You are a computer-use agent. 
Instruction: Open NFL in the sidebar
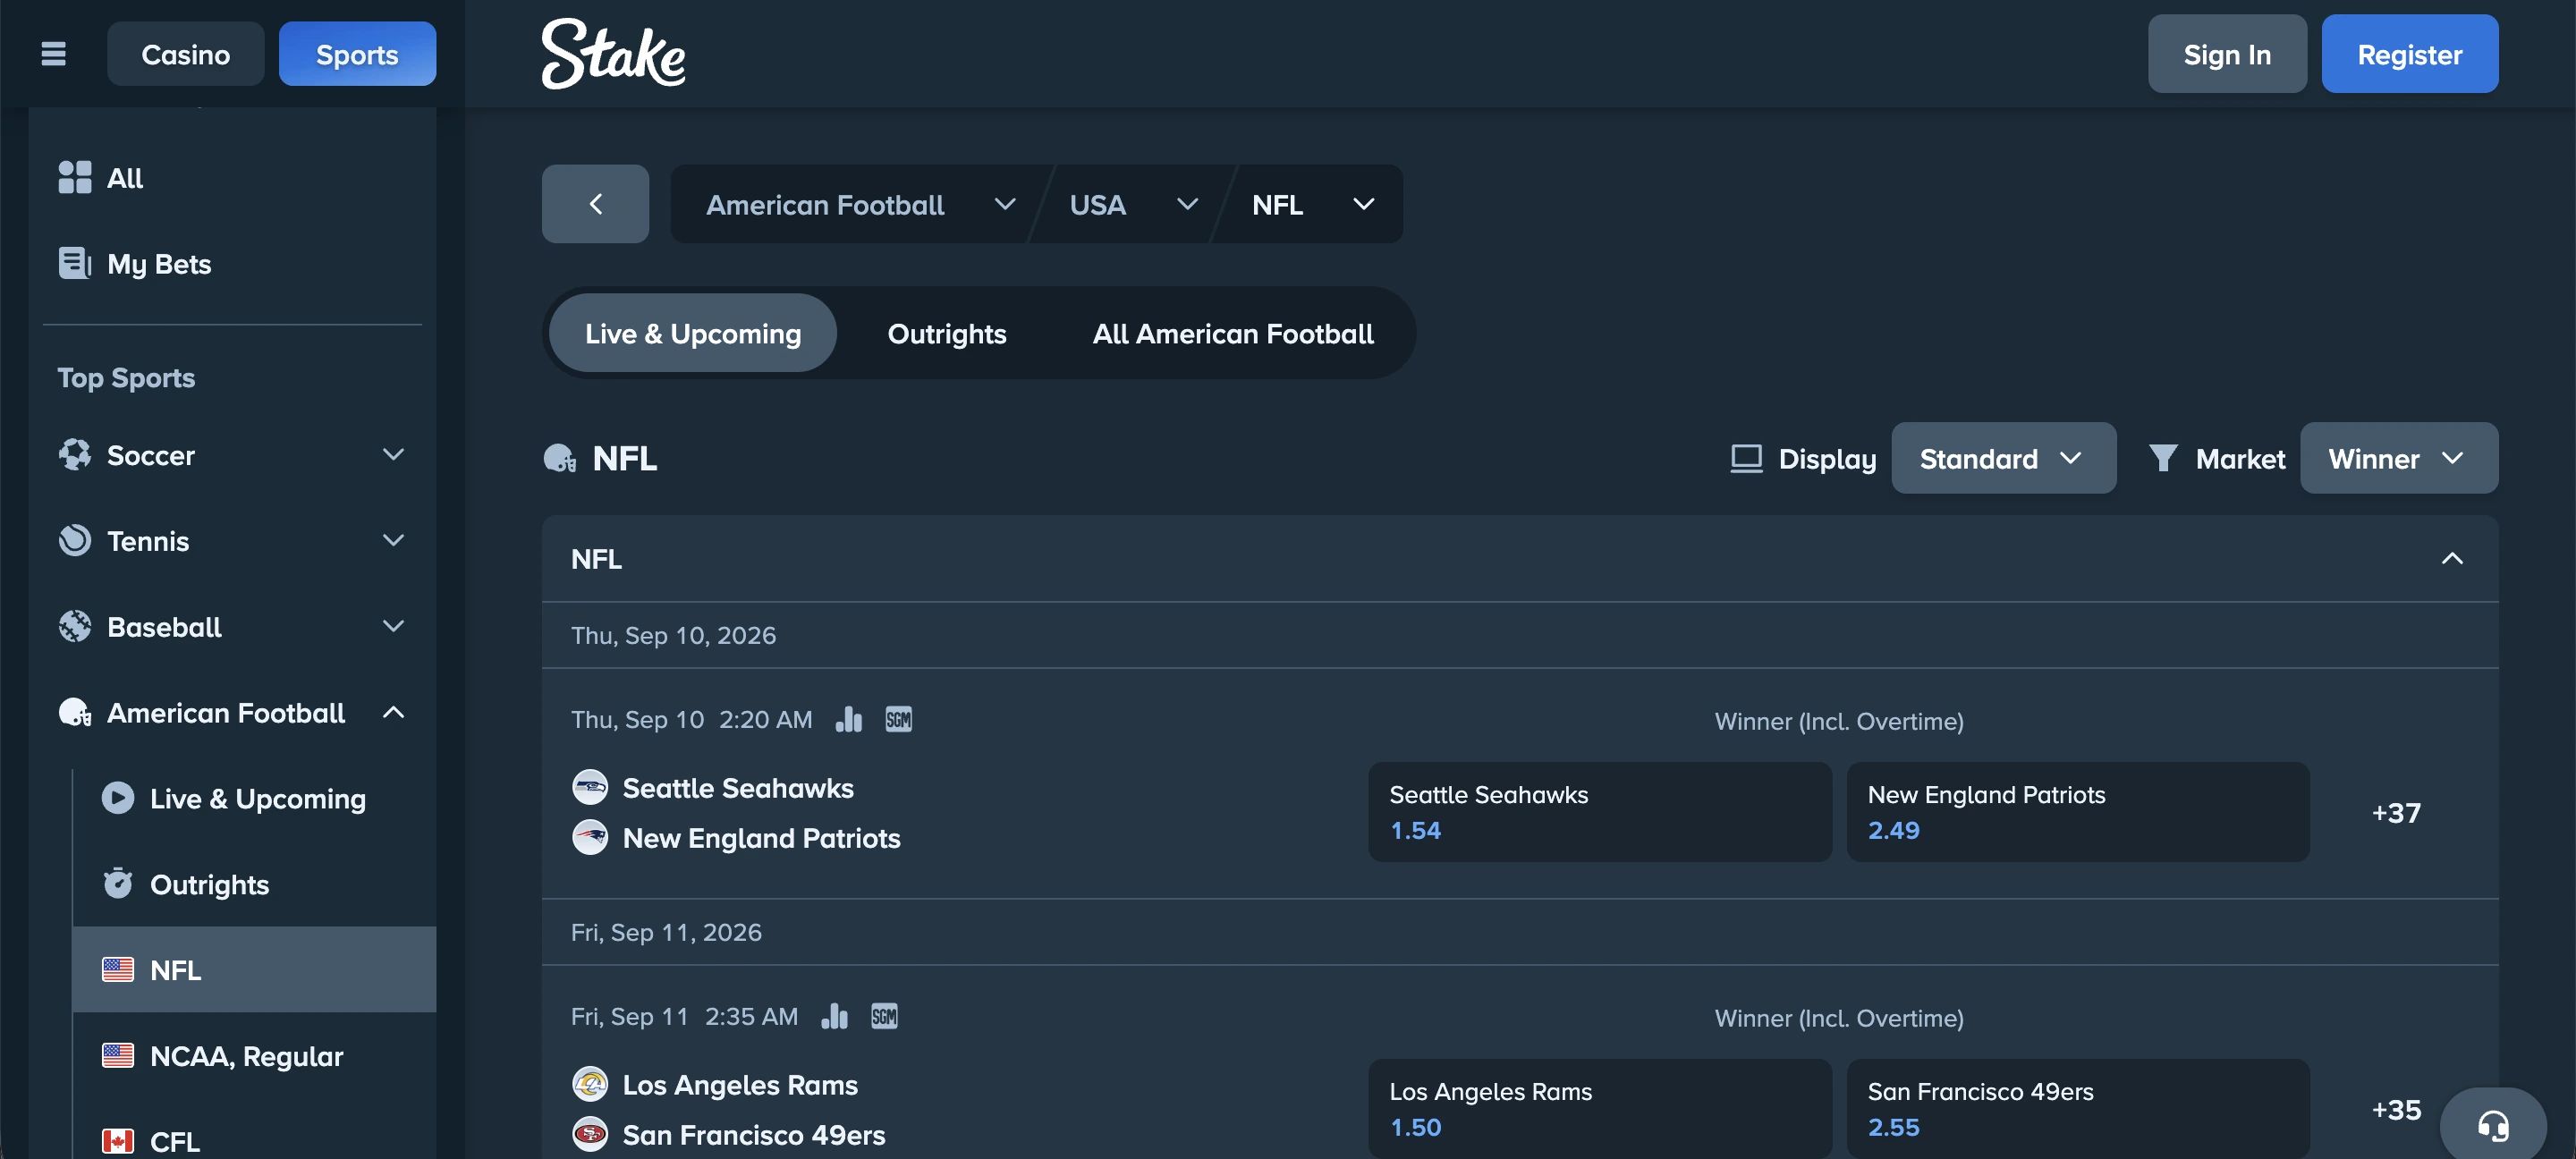point(254,970)
